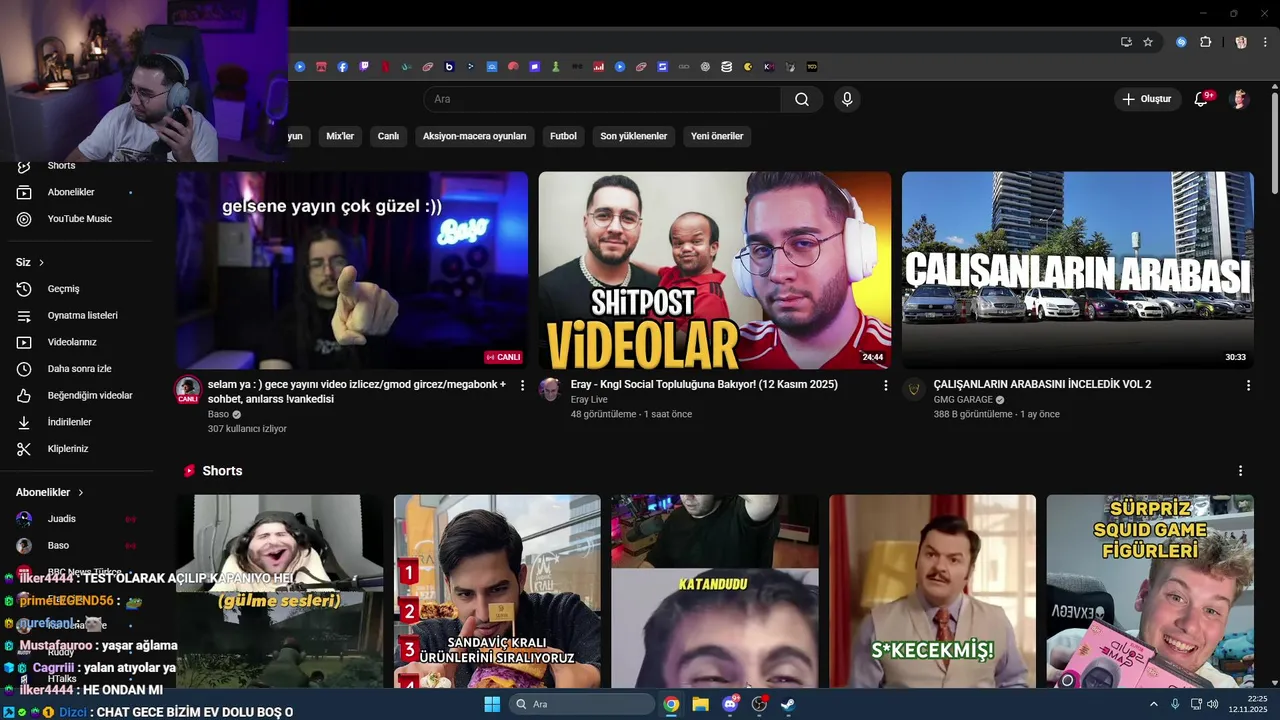Click the search magnifier button

tap(802, 99)
